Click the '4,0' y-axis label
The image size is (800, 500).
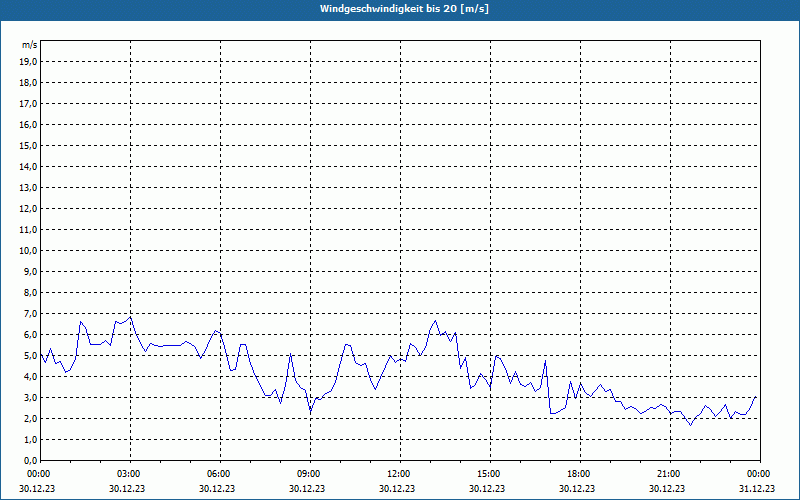[x=31, y=377]
